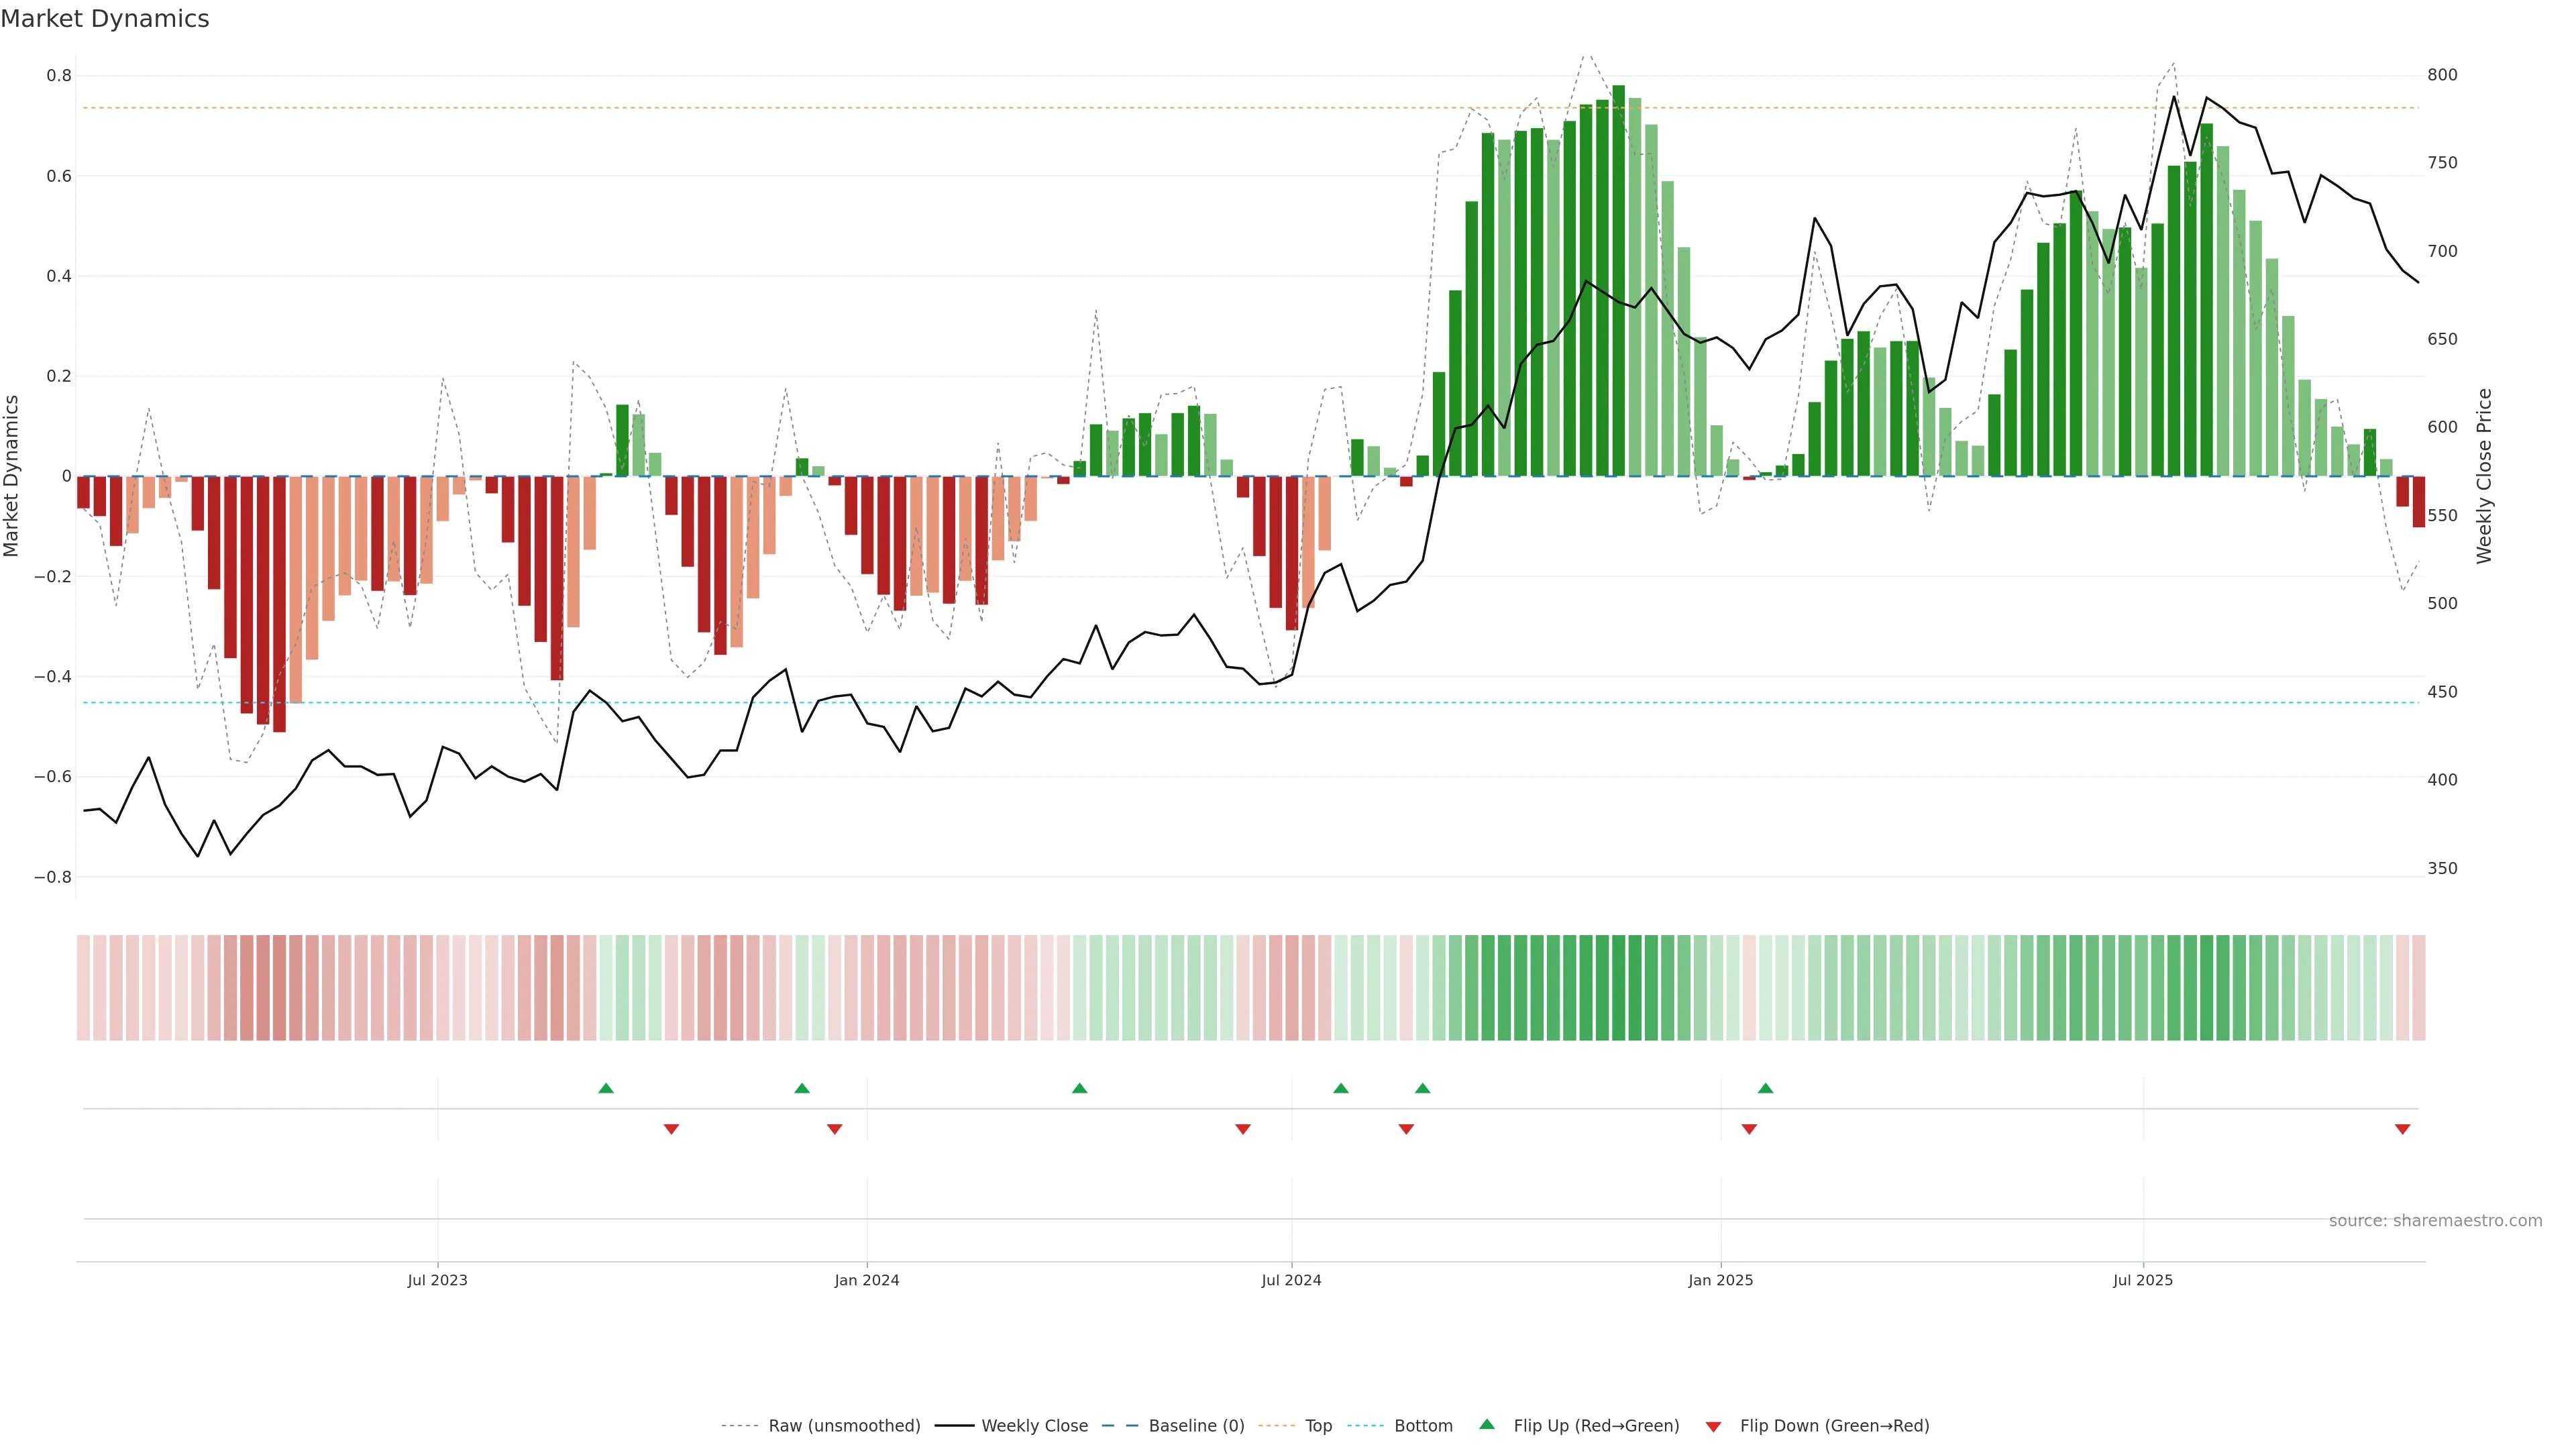Viewport: 2576px width, 1449px height.
Task: Click the third green flip-up triangle marker
Action: tap(1079, 1088)
